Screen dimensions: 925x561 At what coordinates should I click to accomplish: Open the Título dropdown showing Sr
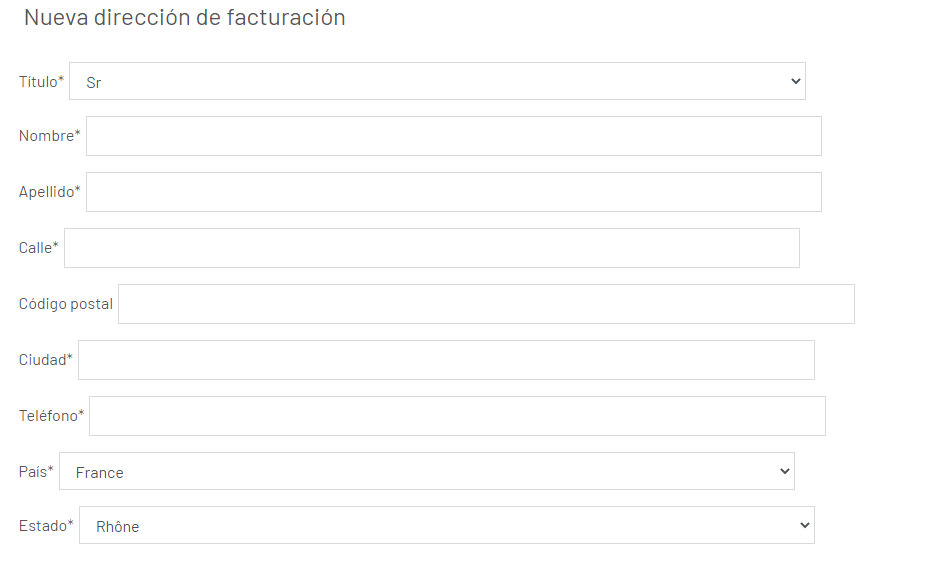[x=436, y=82]
